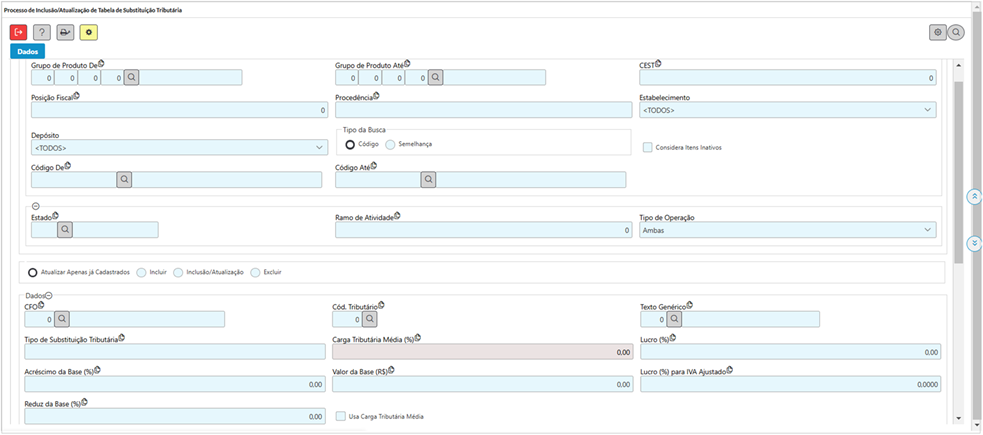The height and width of the screenshot is (435, 983).
Task: Click the Lucro (%) input field
Action: (789, 352)
